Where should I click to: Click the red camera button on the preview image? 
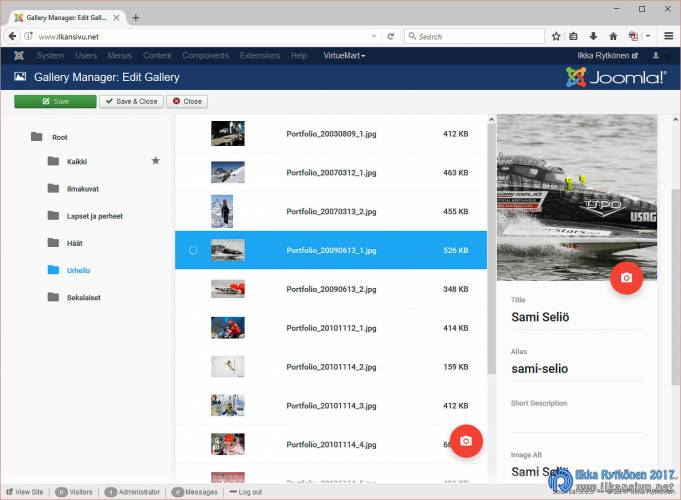pyautogui.click(x=626, y=278)
